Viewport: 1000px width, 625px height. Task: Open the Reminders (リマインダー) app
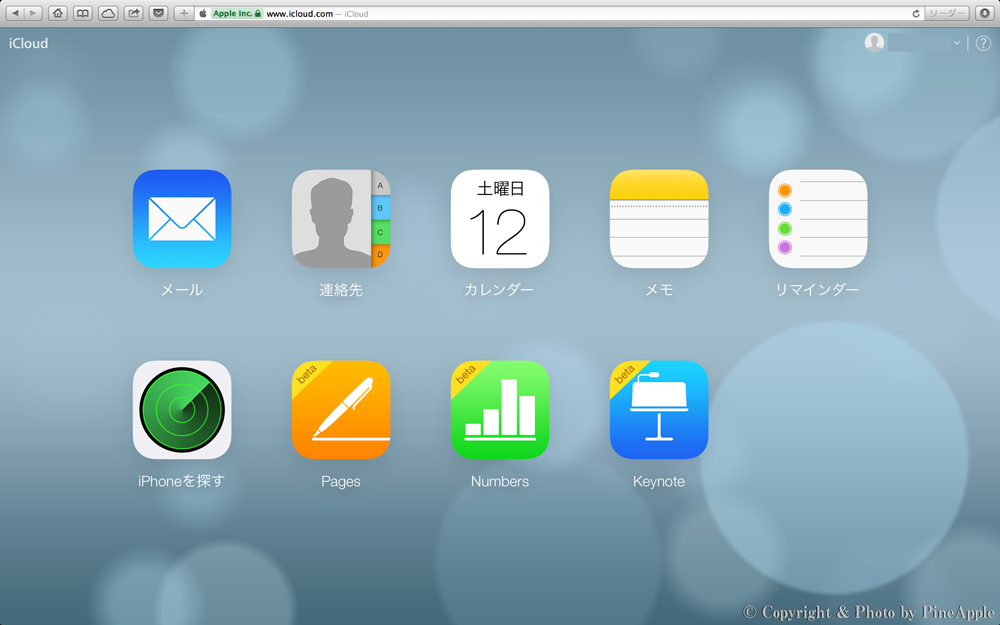click(x=817, y=219)
